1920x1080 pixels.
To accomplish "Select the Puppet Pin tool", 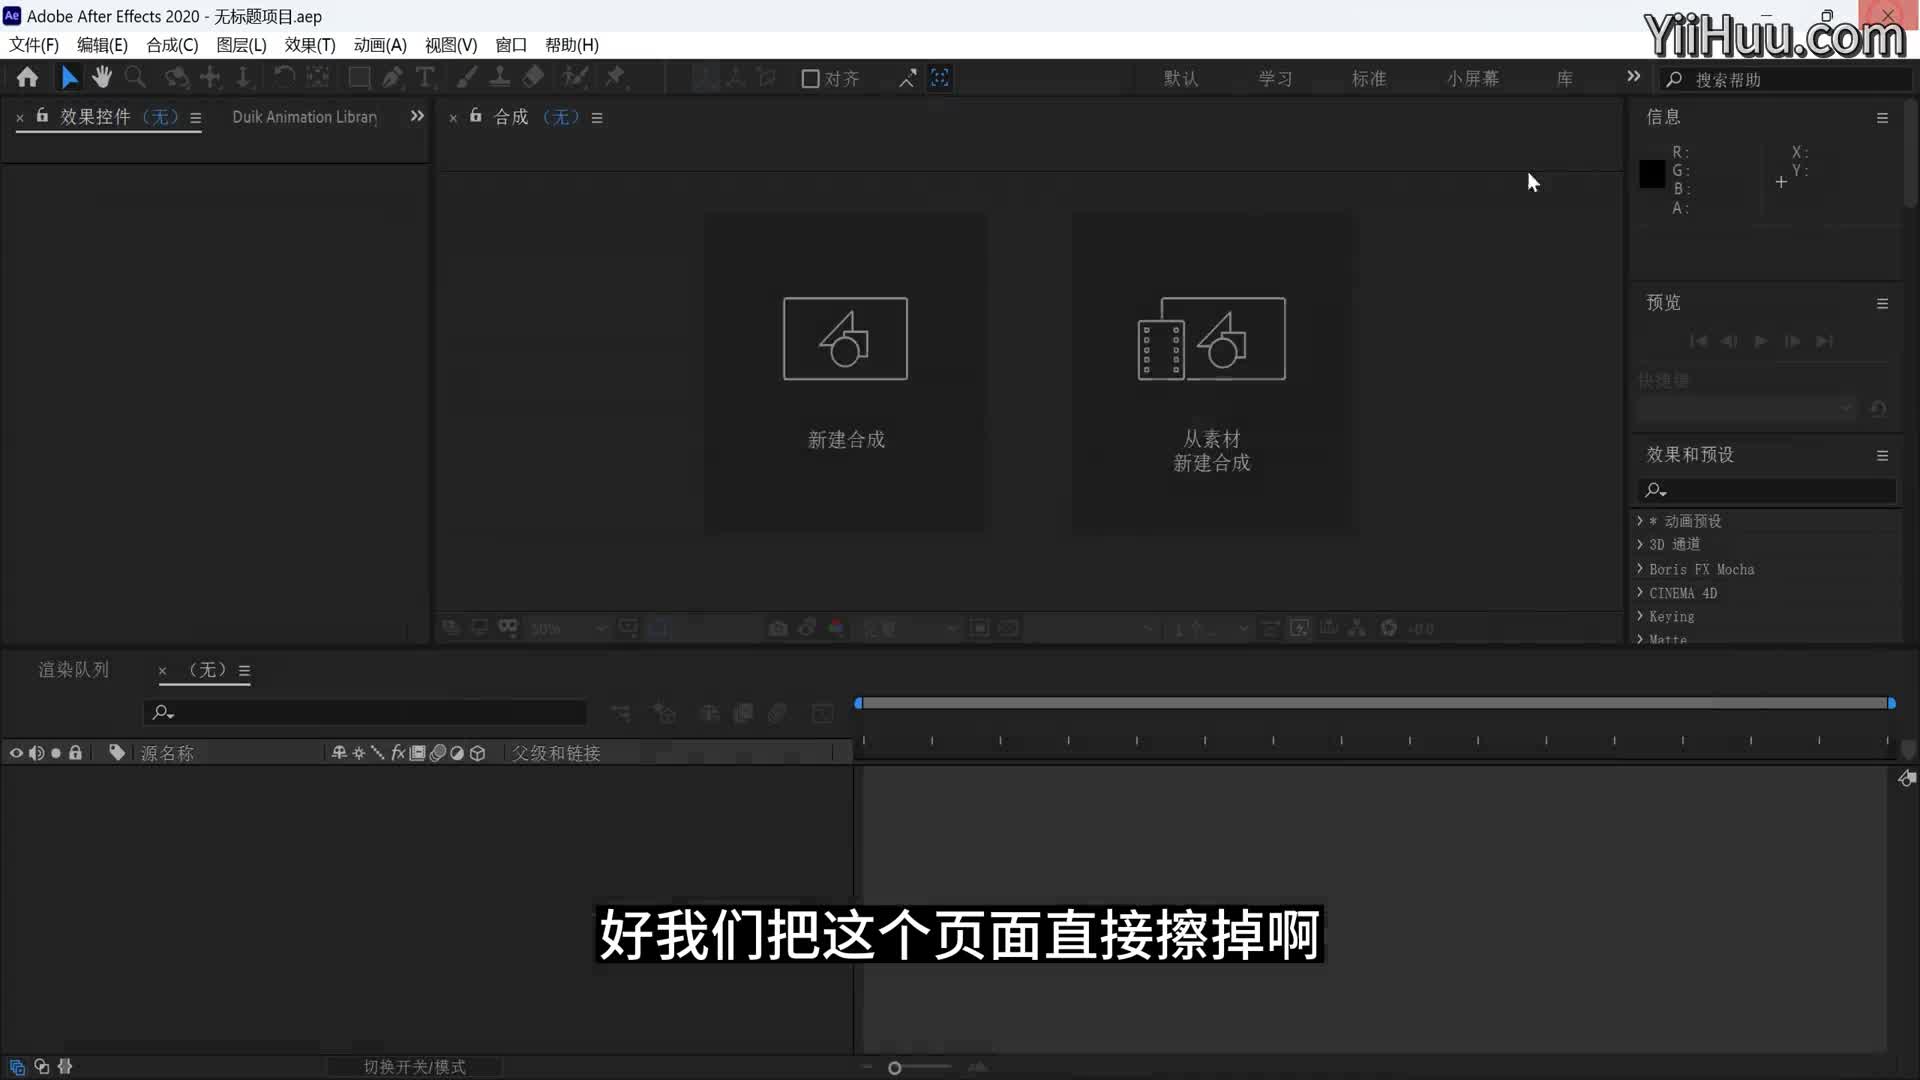I will [x=615, y=78].
